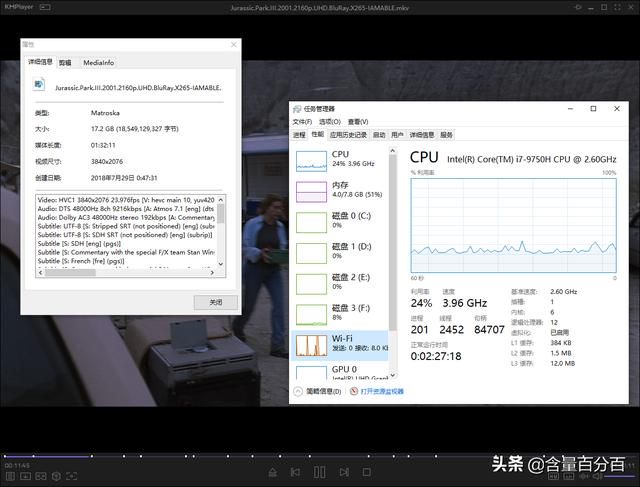Open the 文件(F) menu in Task Manager
This screenshot has width=640, height=487.
tap(302, 122)
